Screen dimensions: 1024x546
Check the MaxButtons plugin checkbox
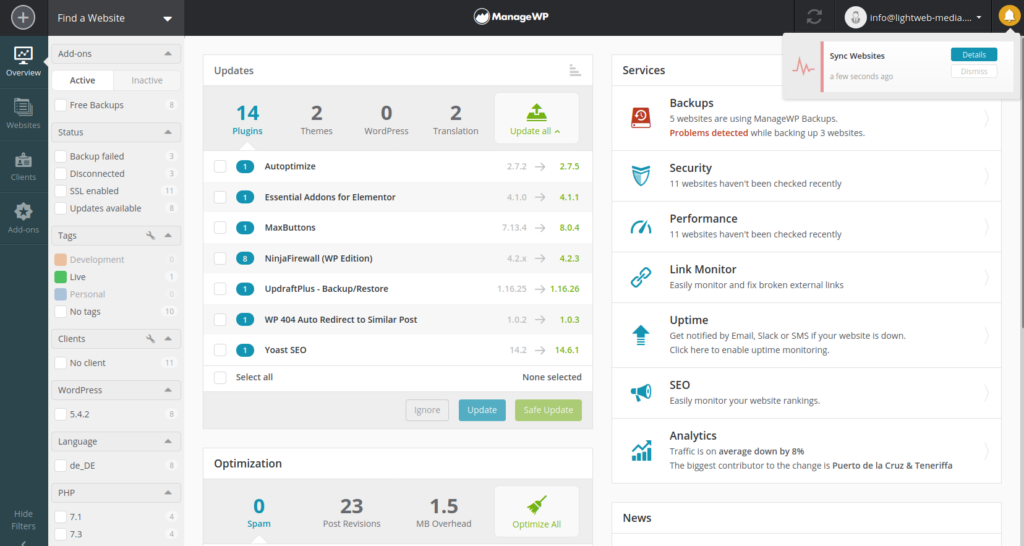pos(220,227)
